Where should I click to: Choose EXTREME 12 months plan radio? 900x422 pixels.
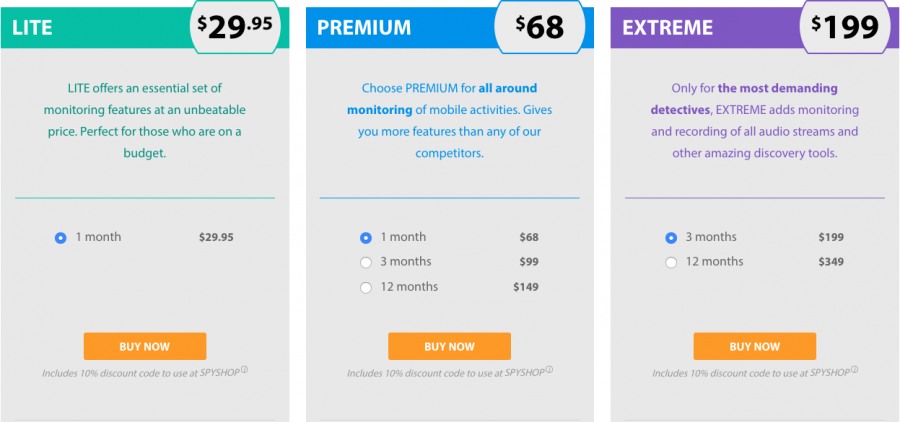(671, 262)
